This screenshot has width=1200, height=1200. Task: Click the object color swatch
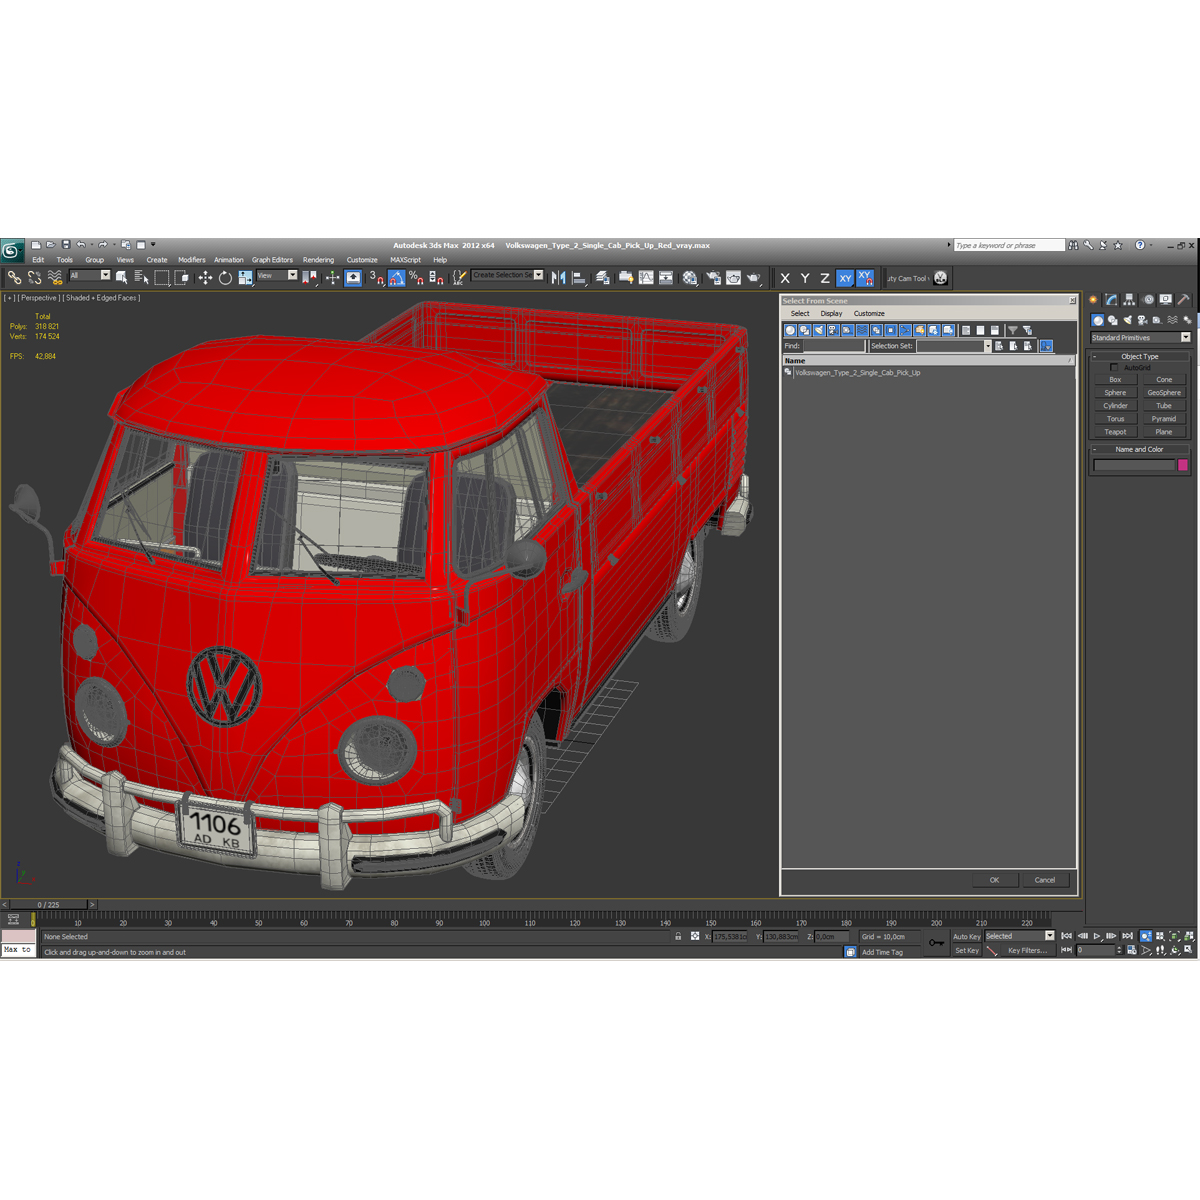click(x=1183, y=465)
